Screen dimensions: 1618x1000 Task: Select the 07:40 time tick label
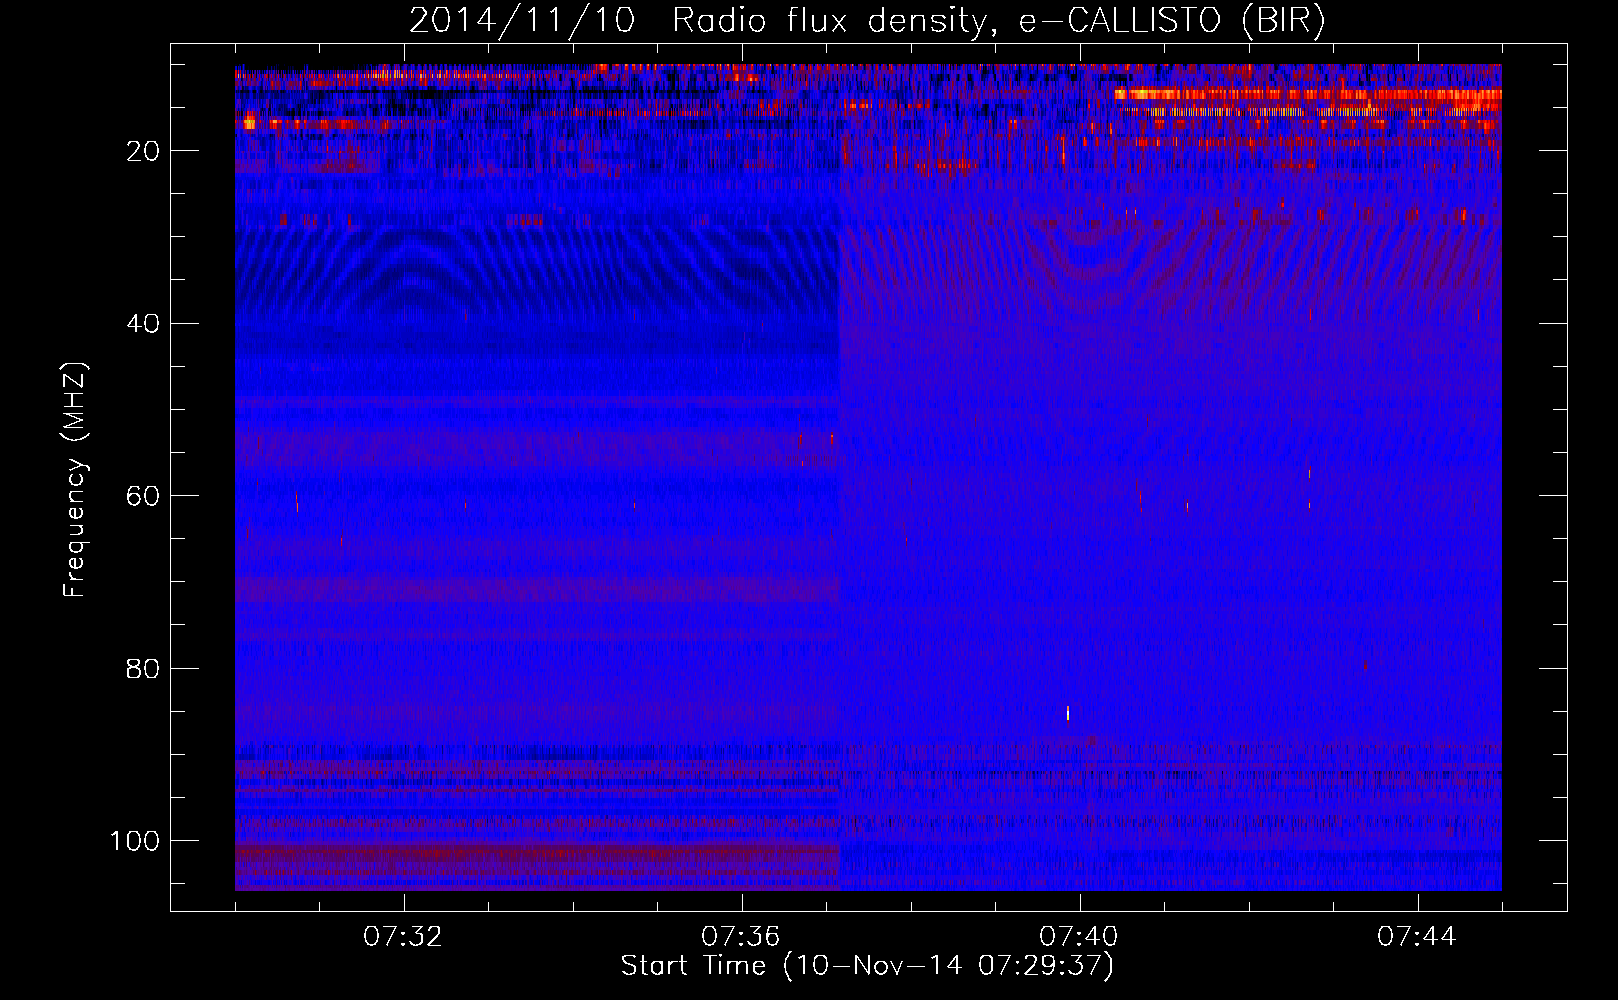coord(1080,937)
